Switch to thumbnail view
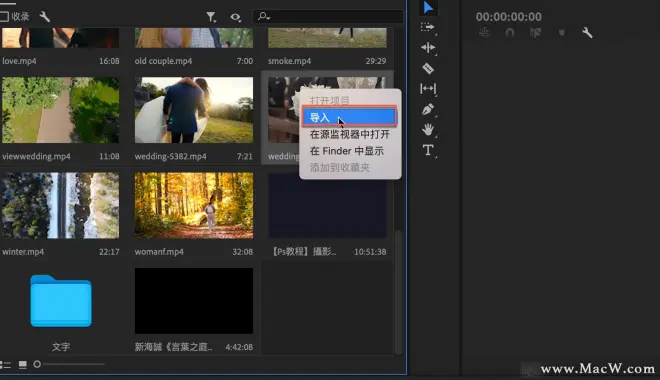This screenshot has width=660, height=380. coord(23,364)
